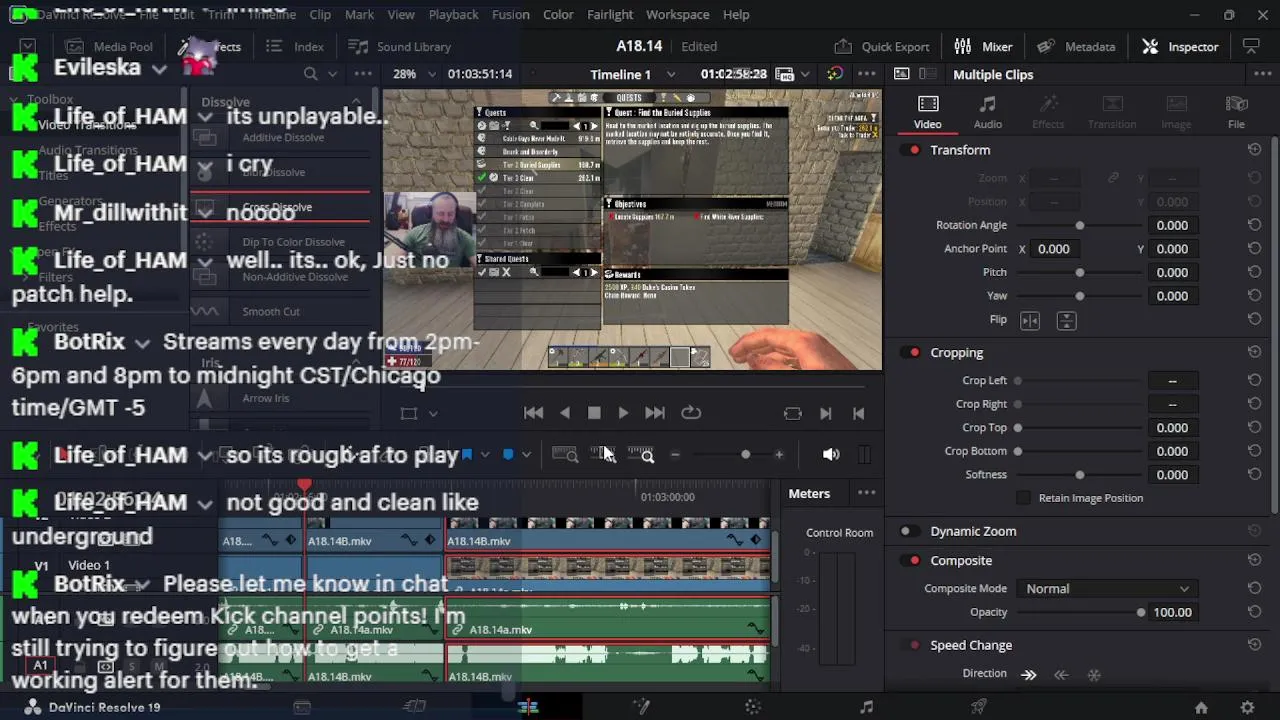Open the Fusion page icon in bottom bar
The image size is (1280, 720).
tap(641, 707)
